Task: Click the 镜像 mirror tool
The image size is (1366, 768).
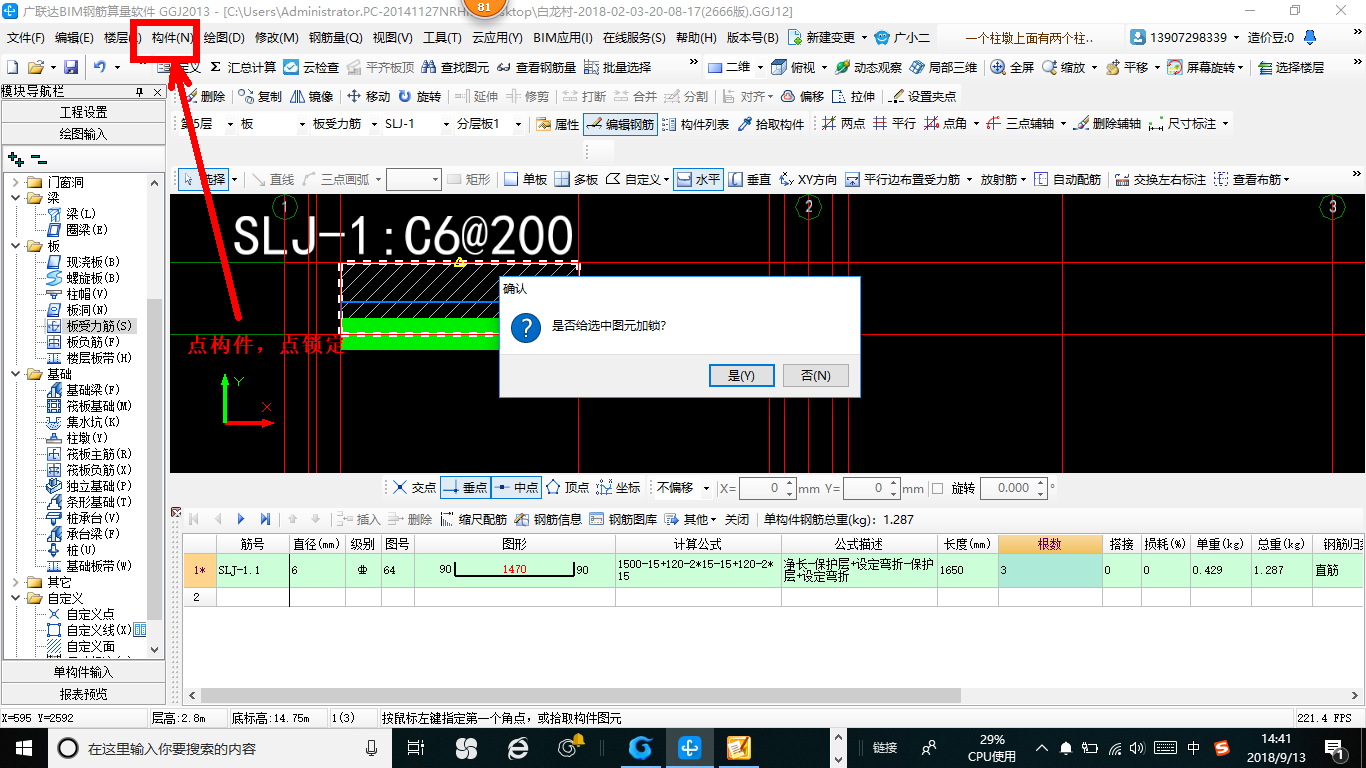Action: [x=311, y=97]
